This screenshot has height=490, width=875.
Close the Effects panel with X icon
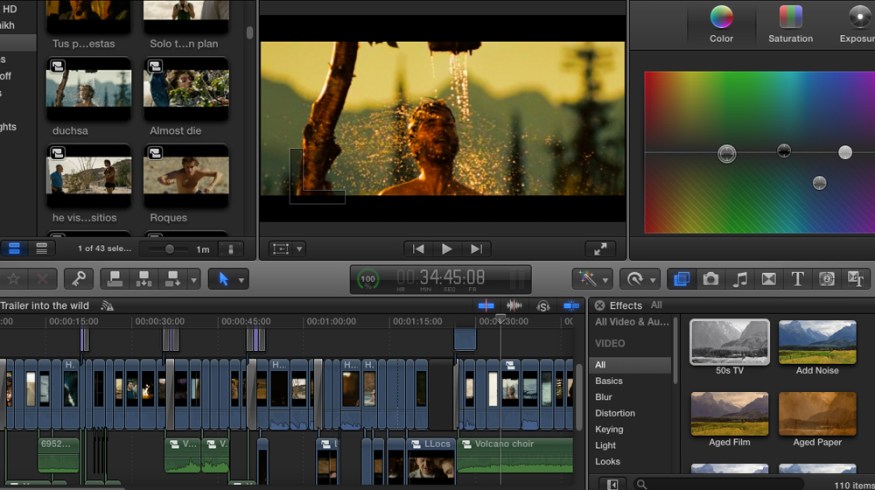599,305
